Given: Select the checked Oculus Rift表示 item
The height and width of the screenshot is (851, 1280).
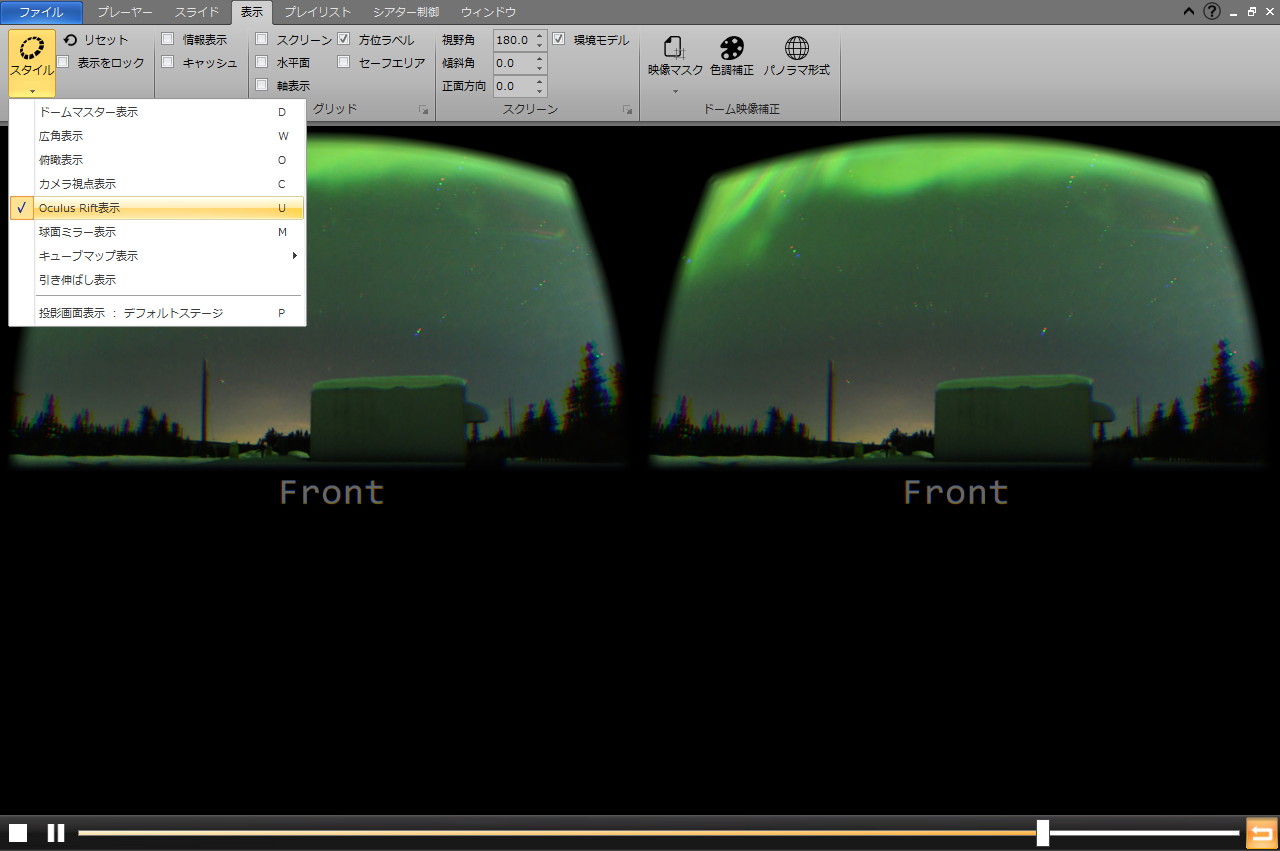Looking at the screenshot, I should 157,208.
